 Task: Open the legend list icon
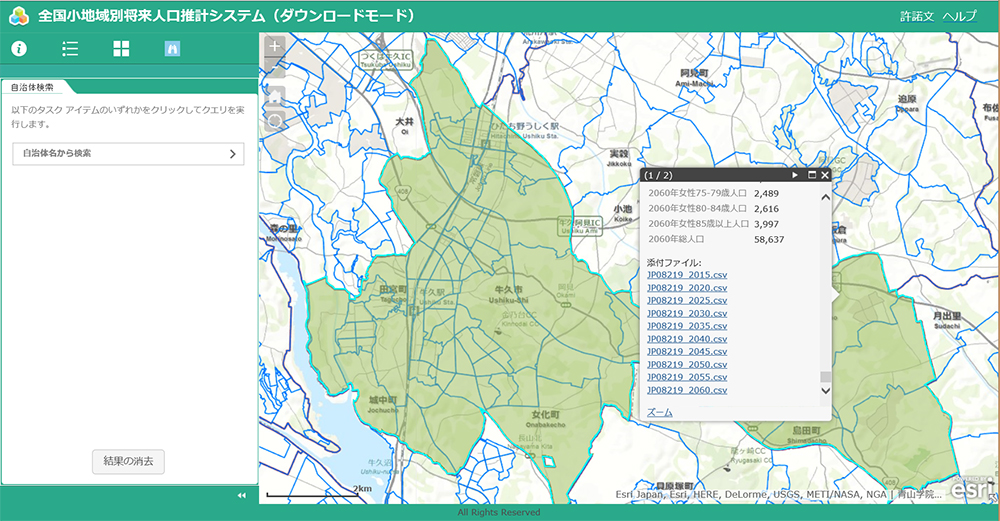(70, 48)
